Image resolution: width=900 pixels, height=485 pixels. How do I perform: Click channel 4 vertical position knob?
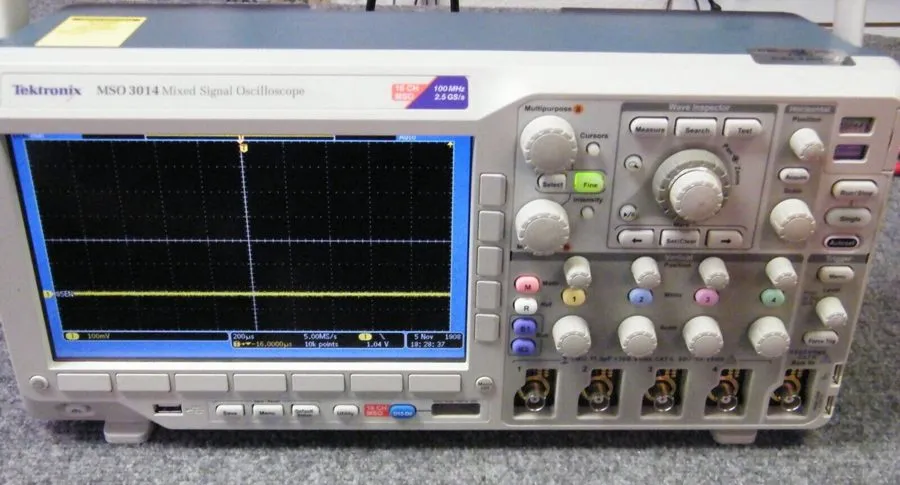[x=781, y=272]
